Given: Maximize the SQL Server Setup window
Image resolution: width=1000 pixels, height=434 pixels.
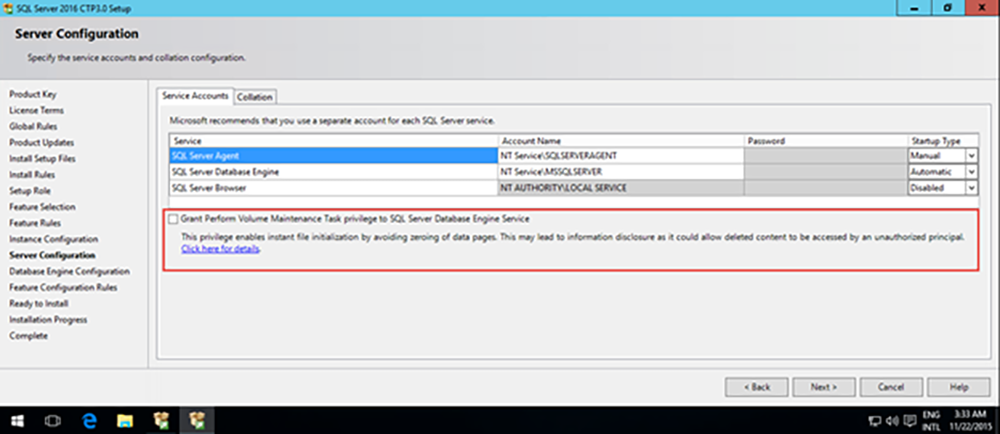Looking at the screenshot, I should 948,7.
